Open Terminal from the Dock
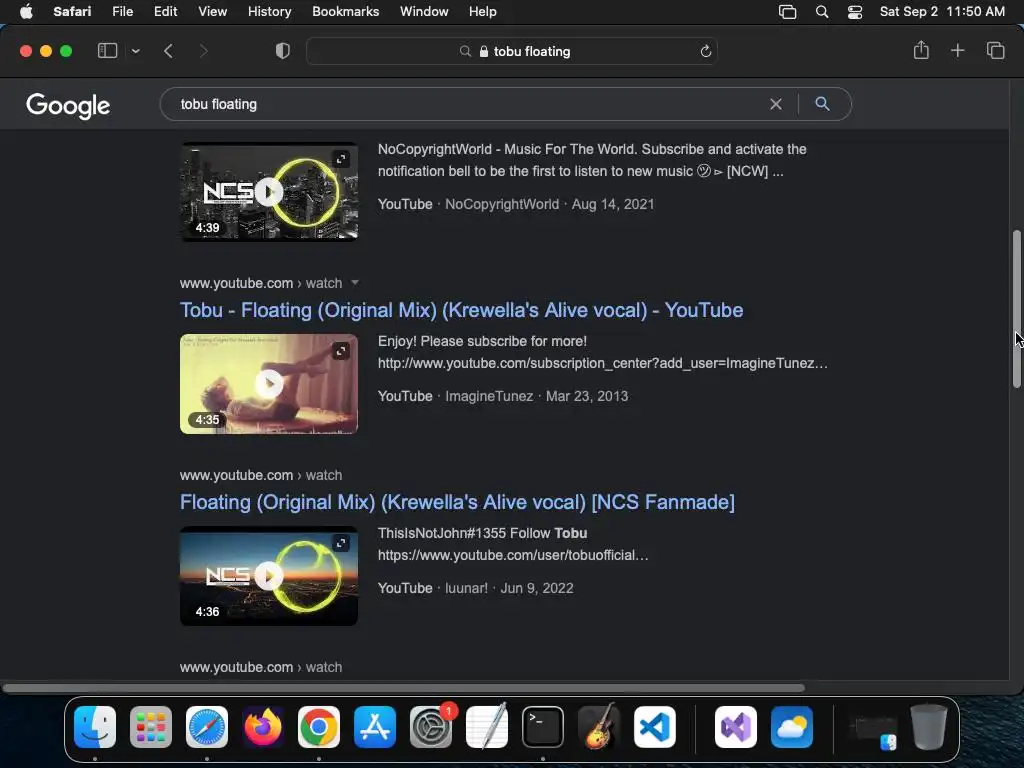Image resolution: width=1024 pixels, height=768 pixels. point(543,727)
